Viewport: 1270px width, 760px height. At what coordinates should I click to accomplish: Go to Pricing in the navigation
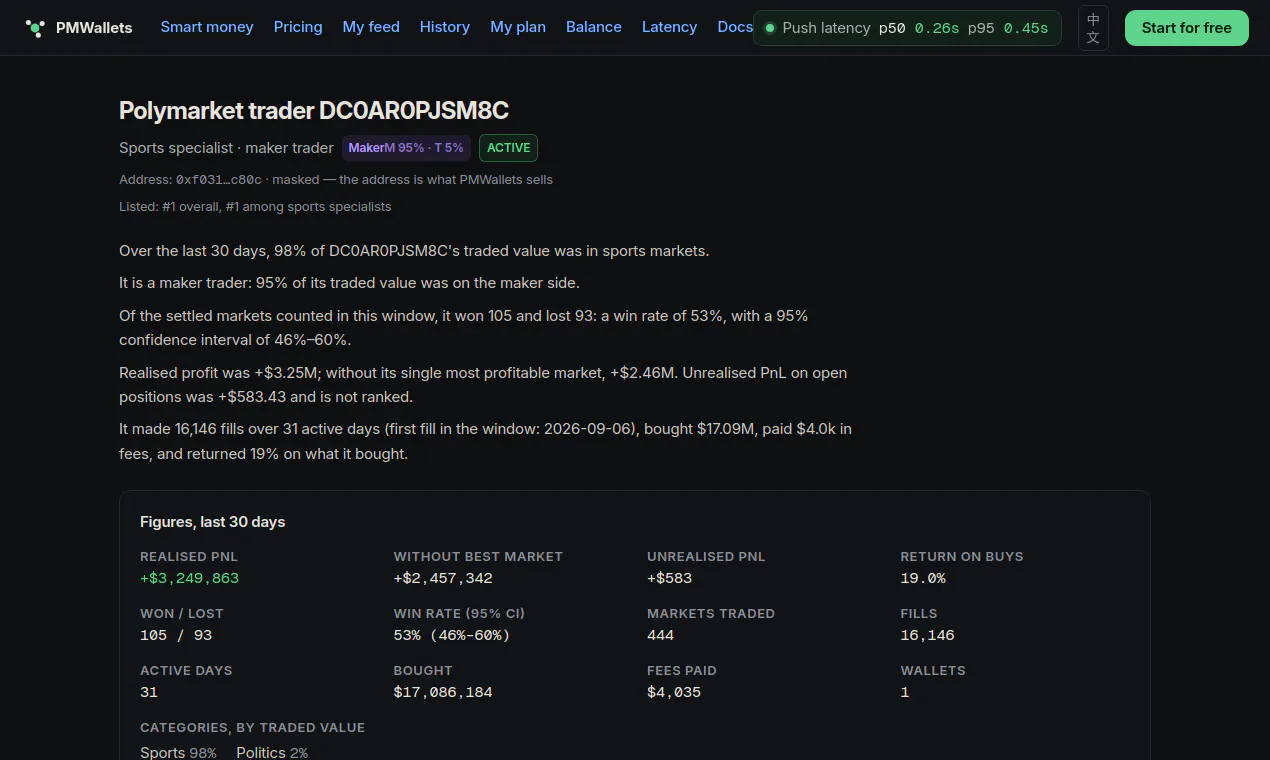298,27
